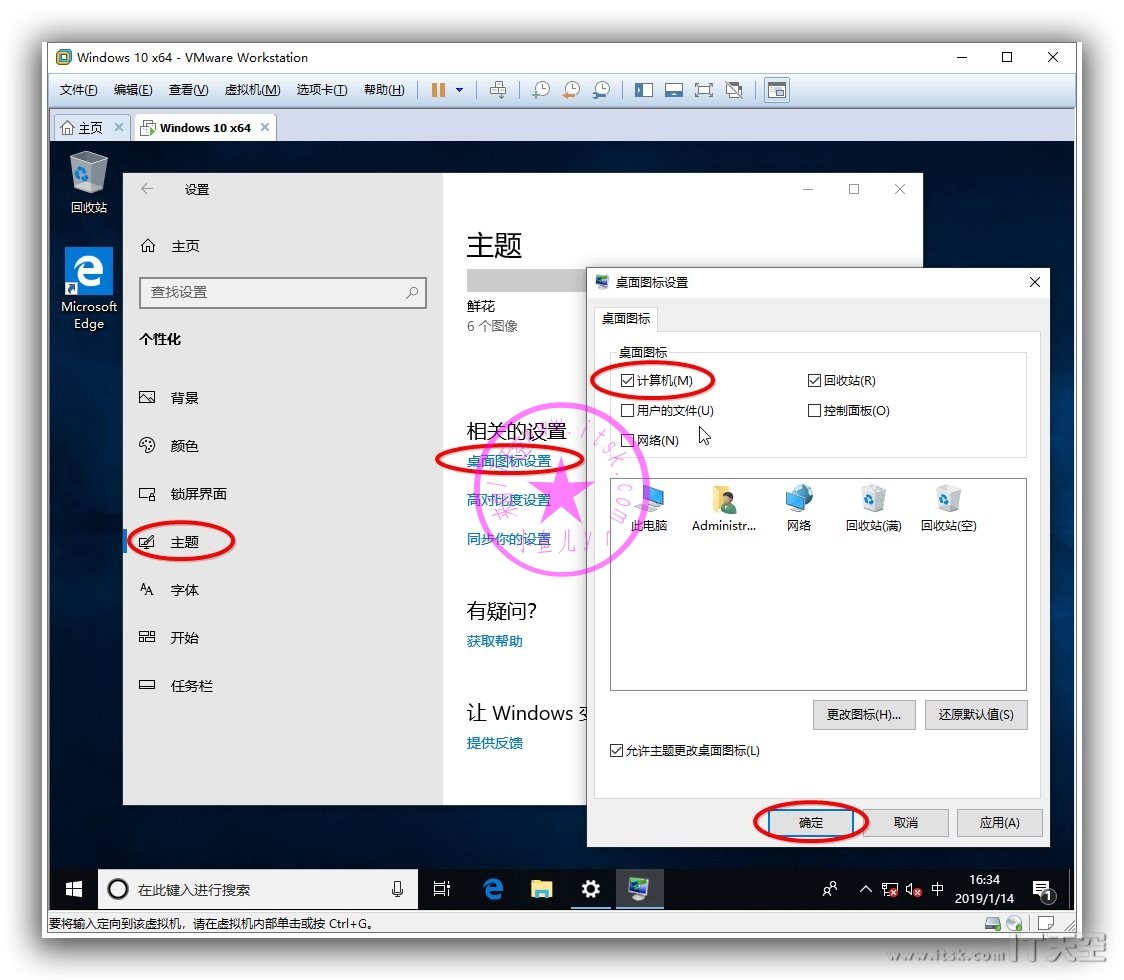Open 颜色 personalization page
The image size is (1124, 980).
pyautogui.click(x=169, y=446)
